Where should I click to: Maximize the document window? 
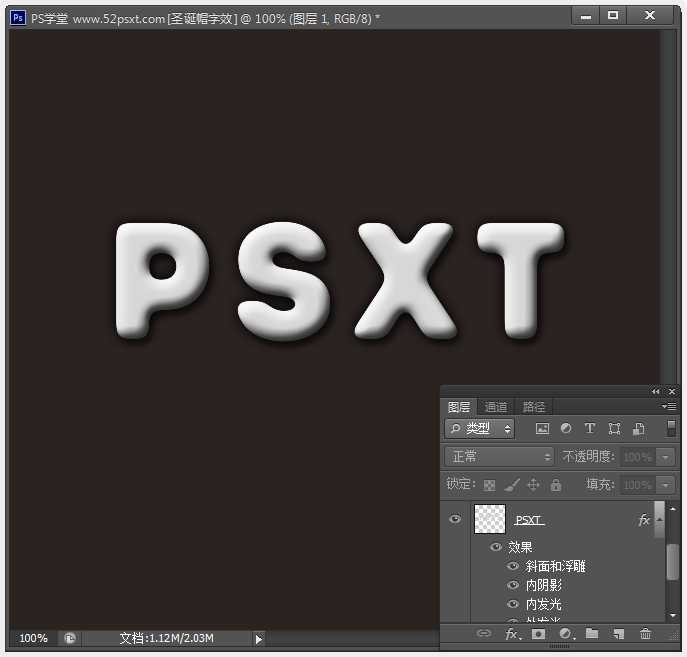[x=613, y=16]
